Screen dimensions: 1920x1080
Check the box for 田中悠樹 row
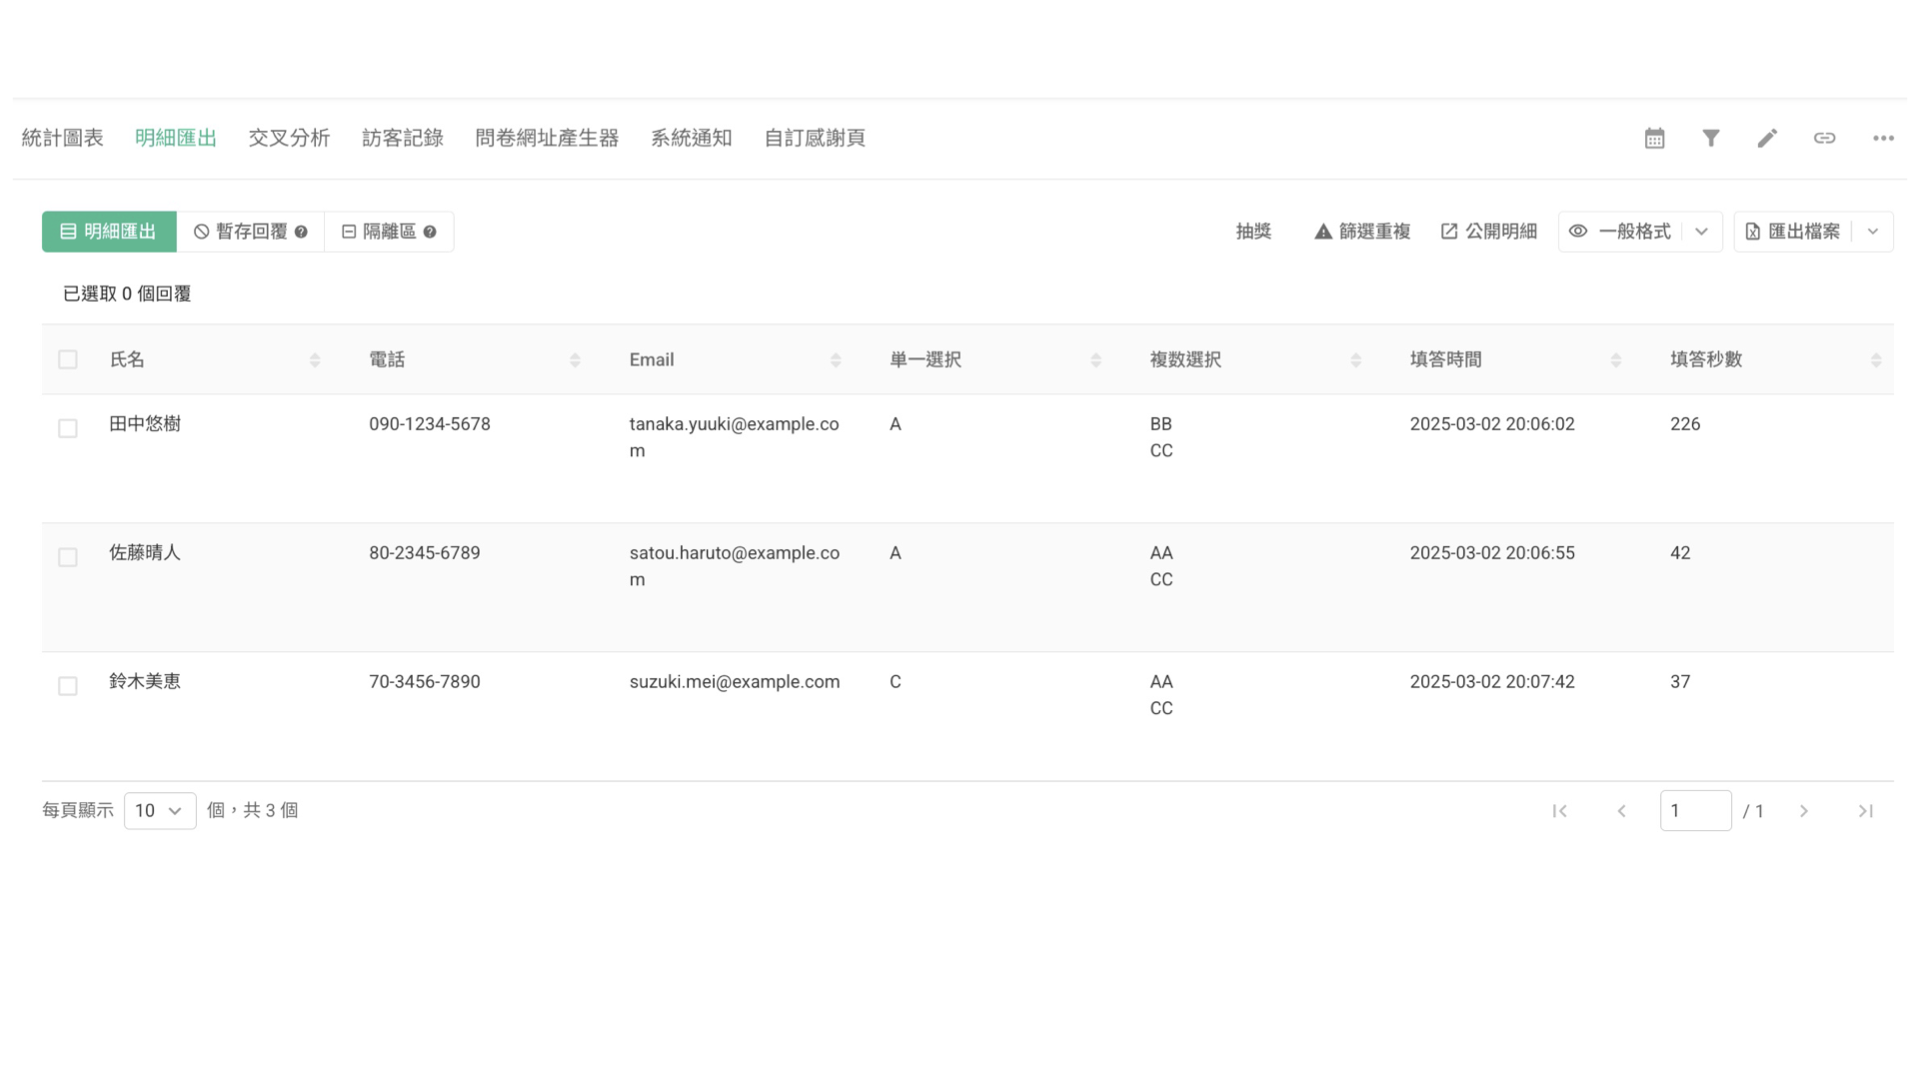coord(68,428)
